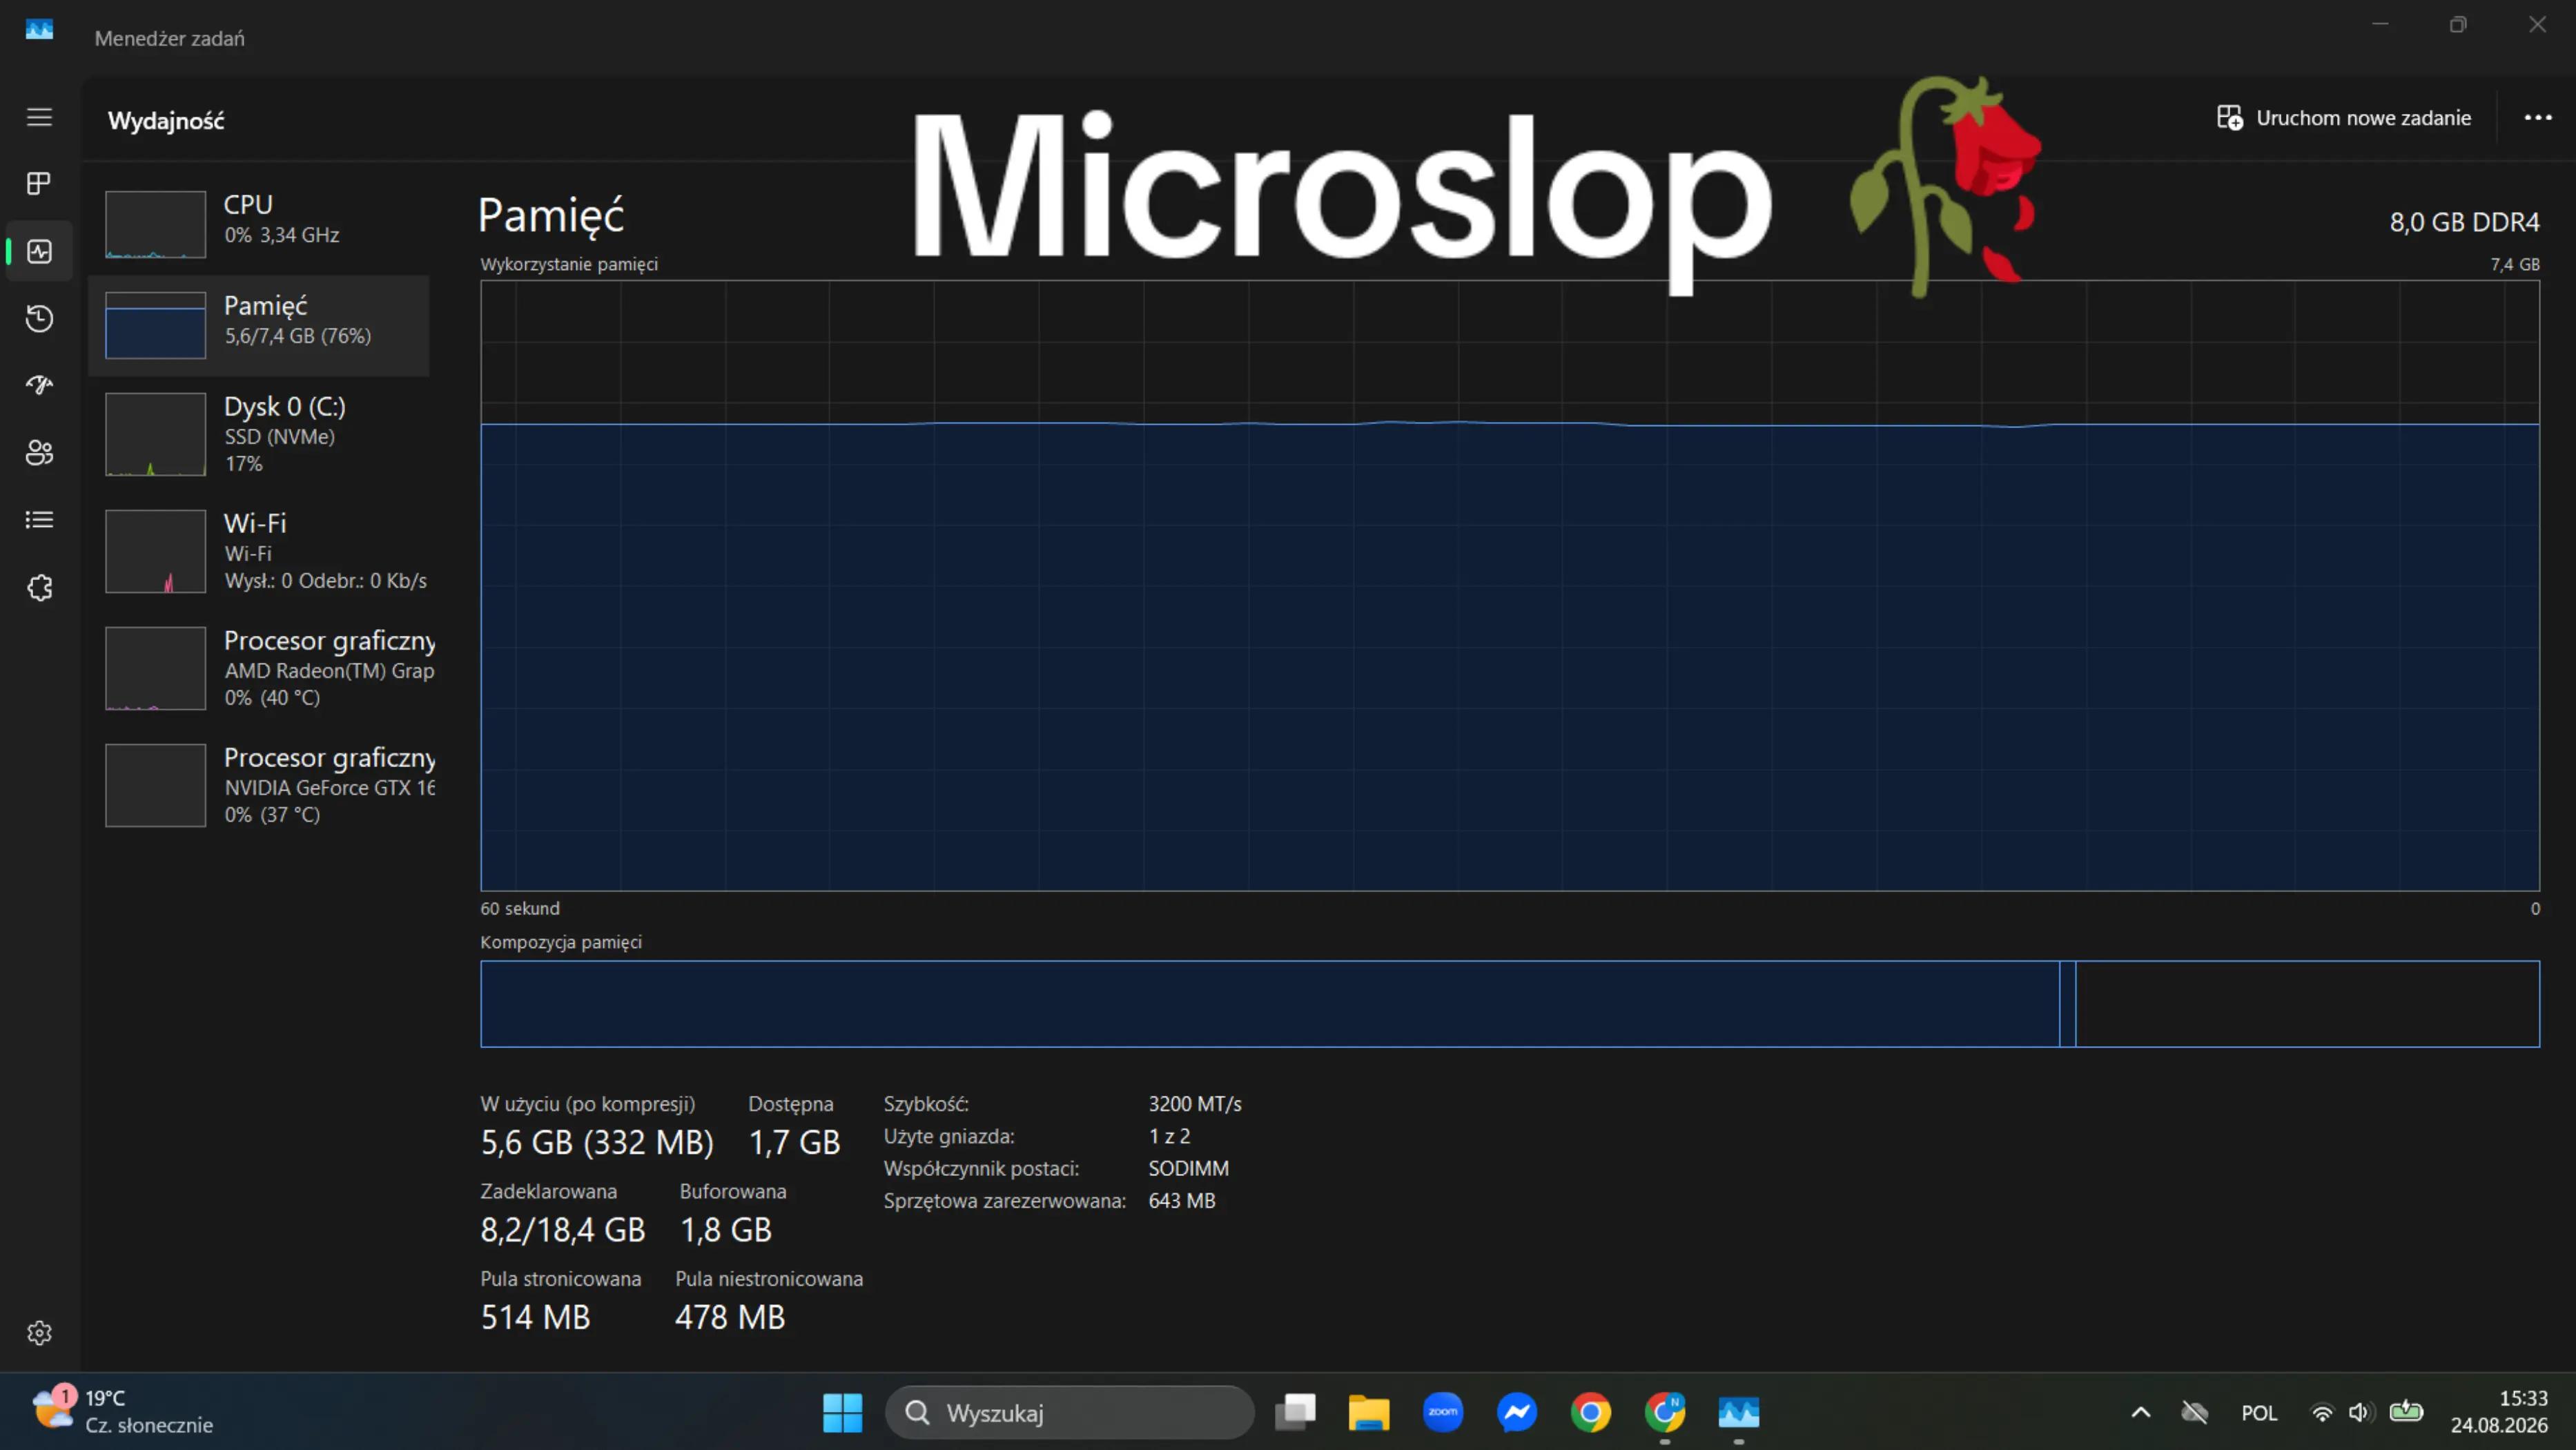Open App history from the sidebar
The image size is (2576, 1450).
[x=39, y=318]
